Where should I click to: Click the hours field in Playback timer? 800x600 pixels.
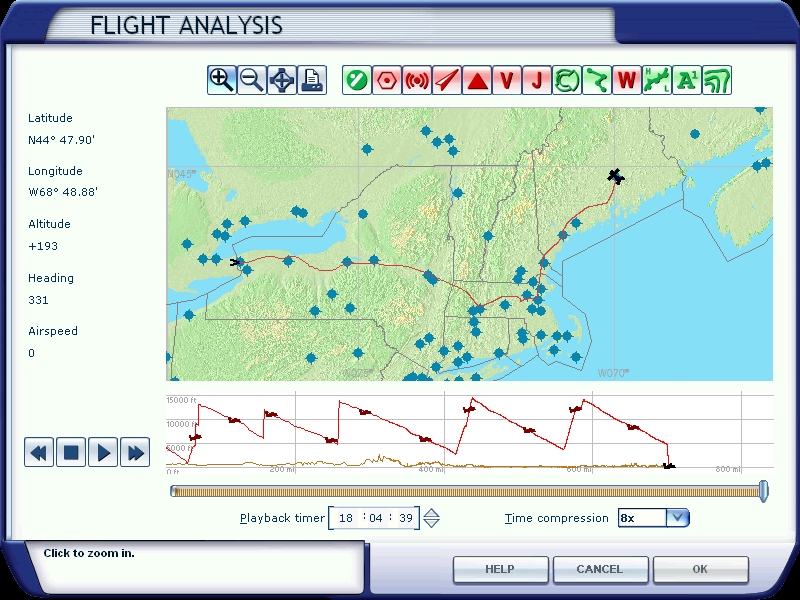click(346, 518)
